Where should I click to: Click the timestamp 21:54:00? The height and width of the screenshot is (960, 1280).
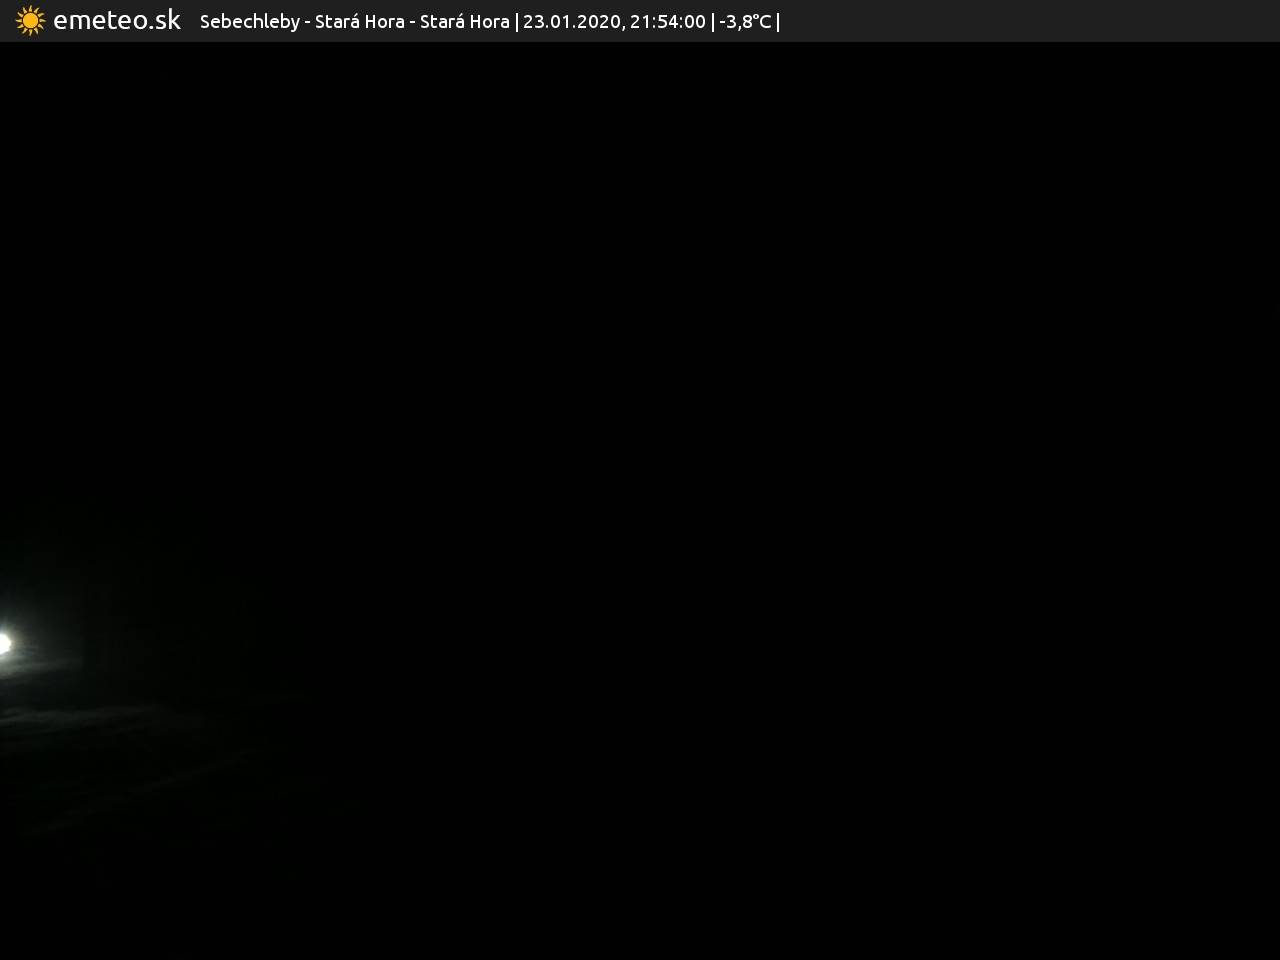[667, 22]
